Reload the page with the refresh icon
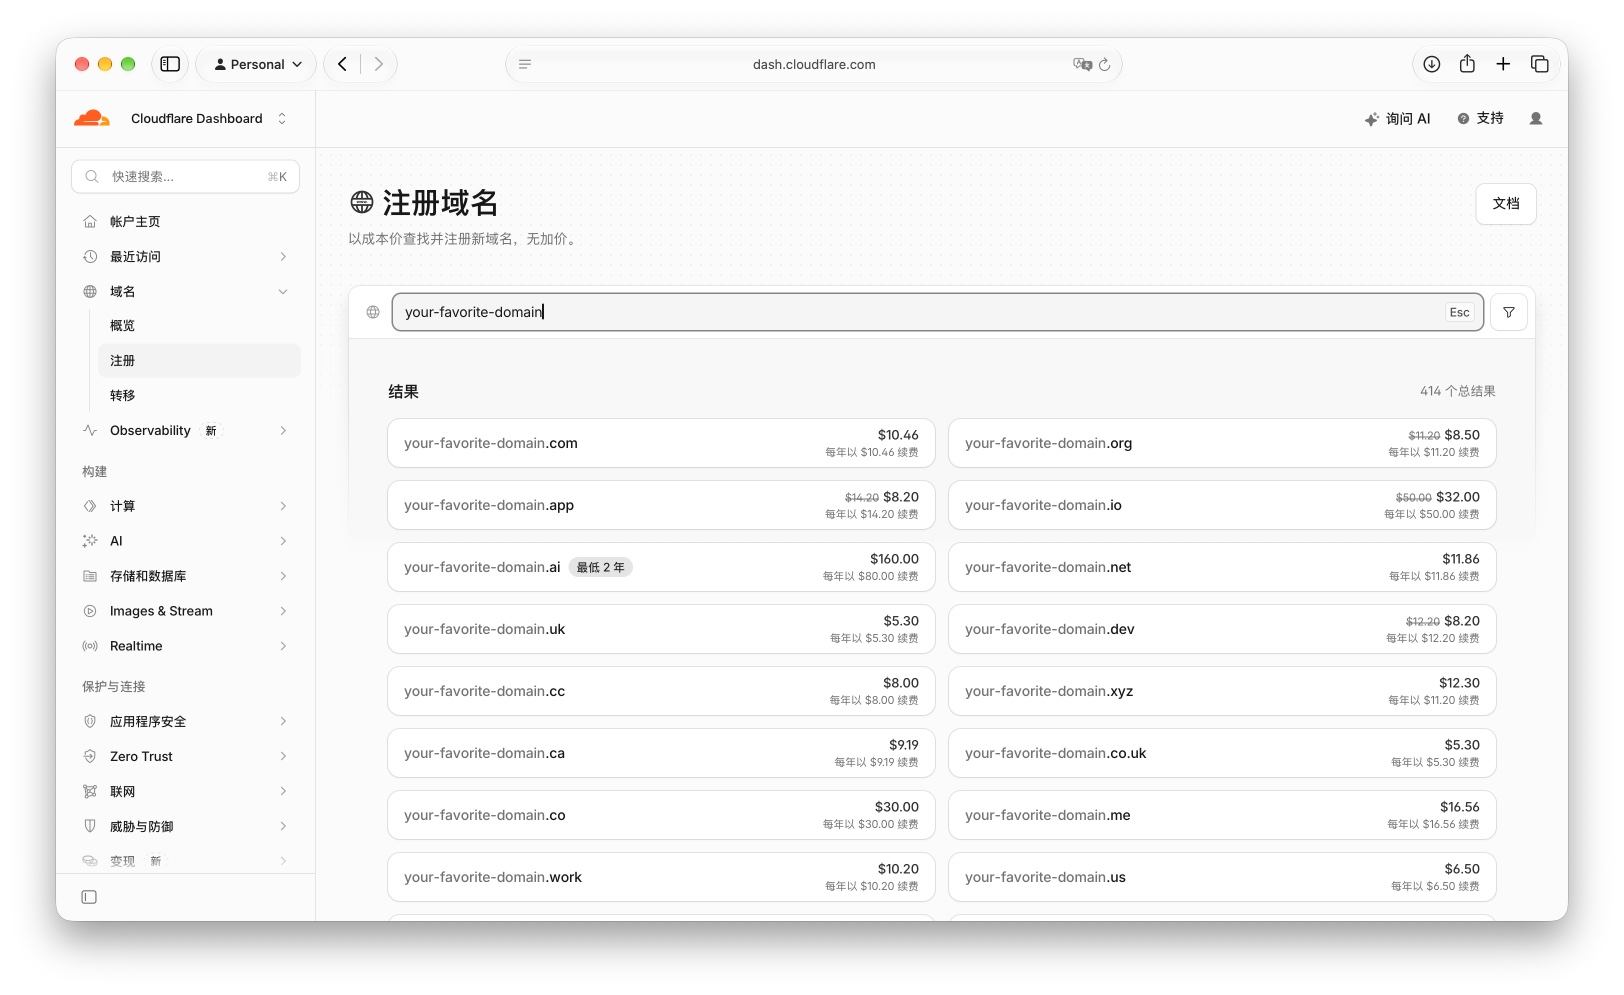This screenshot has height=995, width=1624. (x=1104, y=64)
